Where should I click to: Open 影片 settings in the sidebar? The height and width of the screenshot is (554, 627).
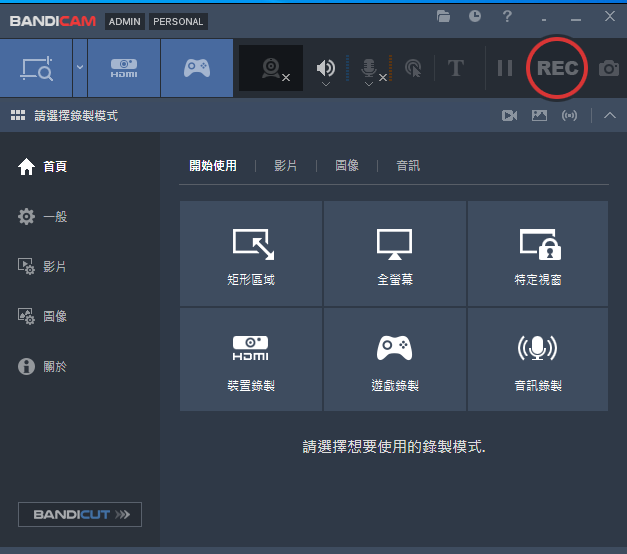click(x=42, y=266)
